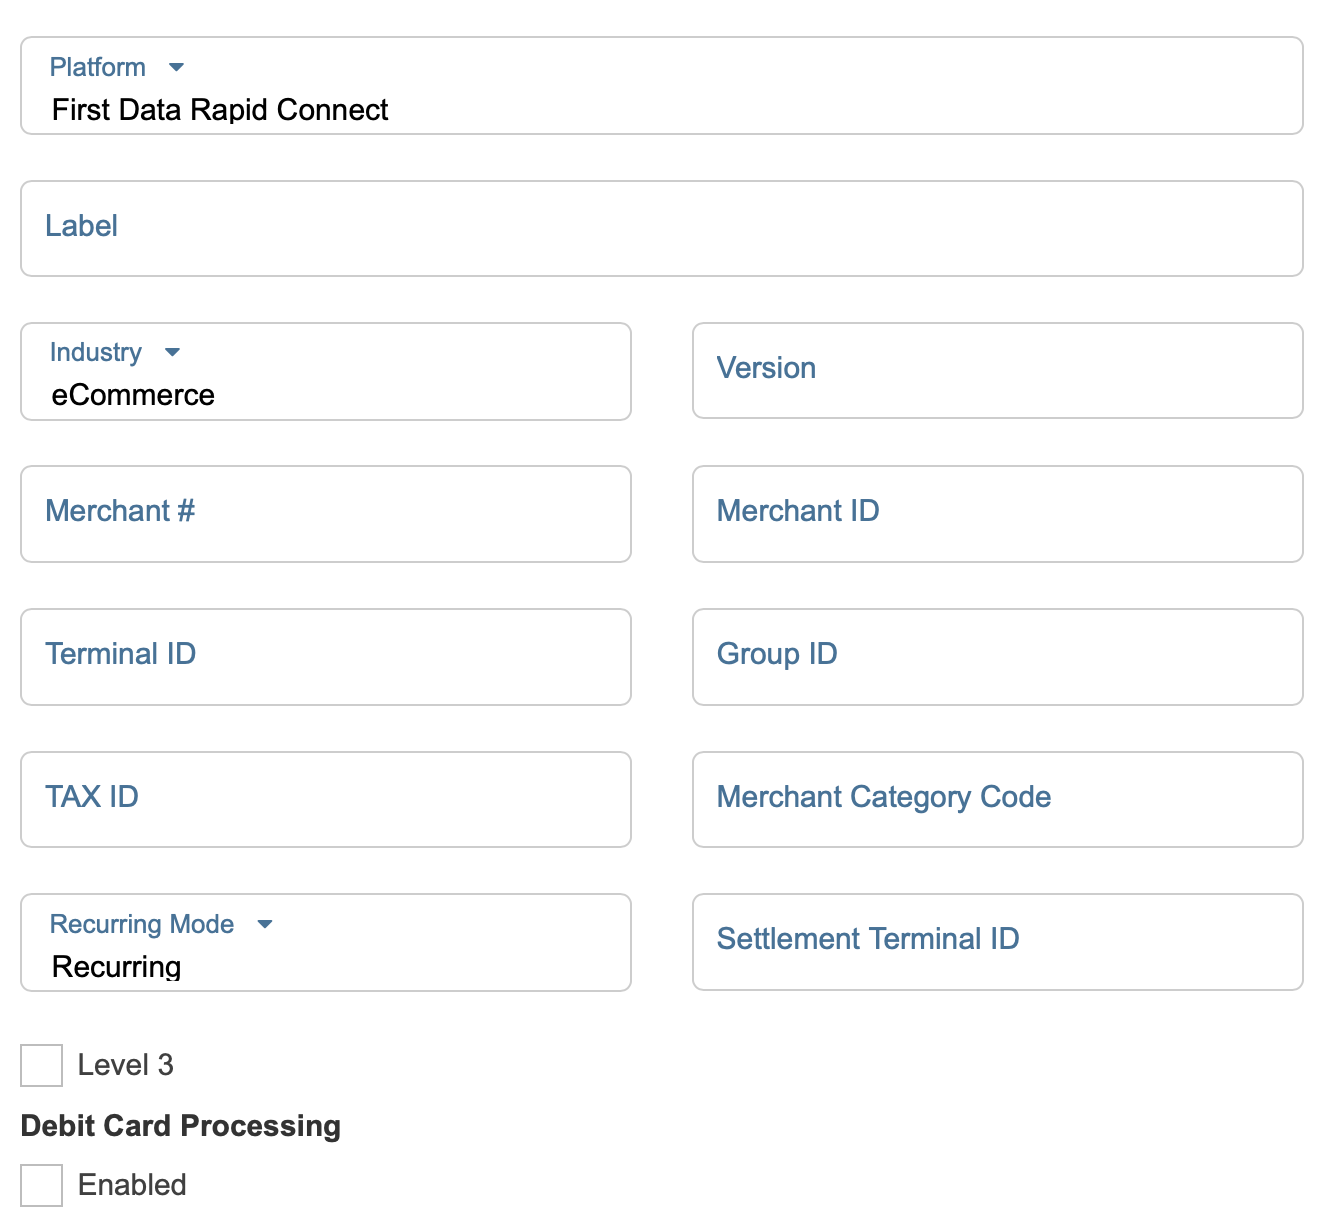Focus the Group ID input
This screenshot has width=1328, height=1226.
coord(997,656)
